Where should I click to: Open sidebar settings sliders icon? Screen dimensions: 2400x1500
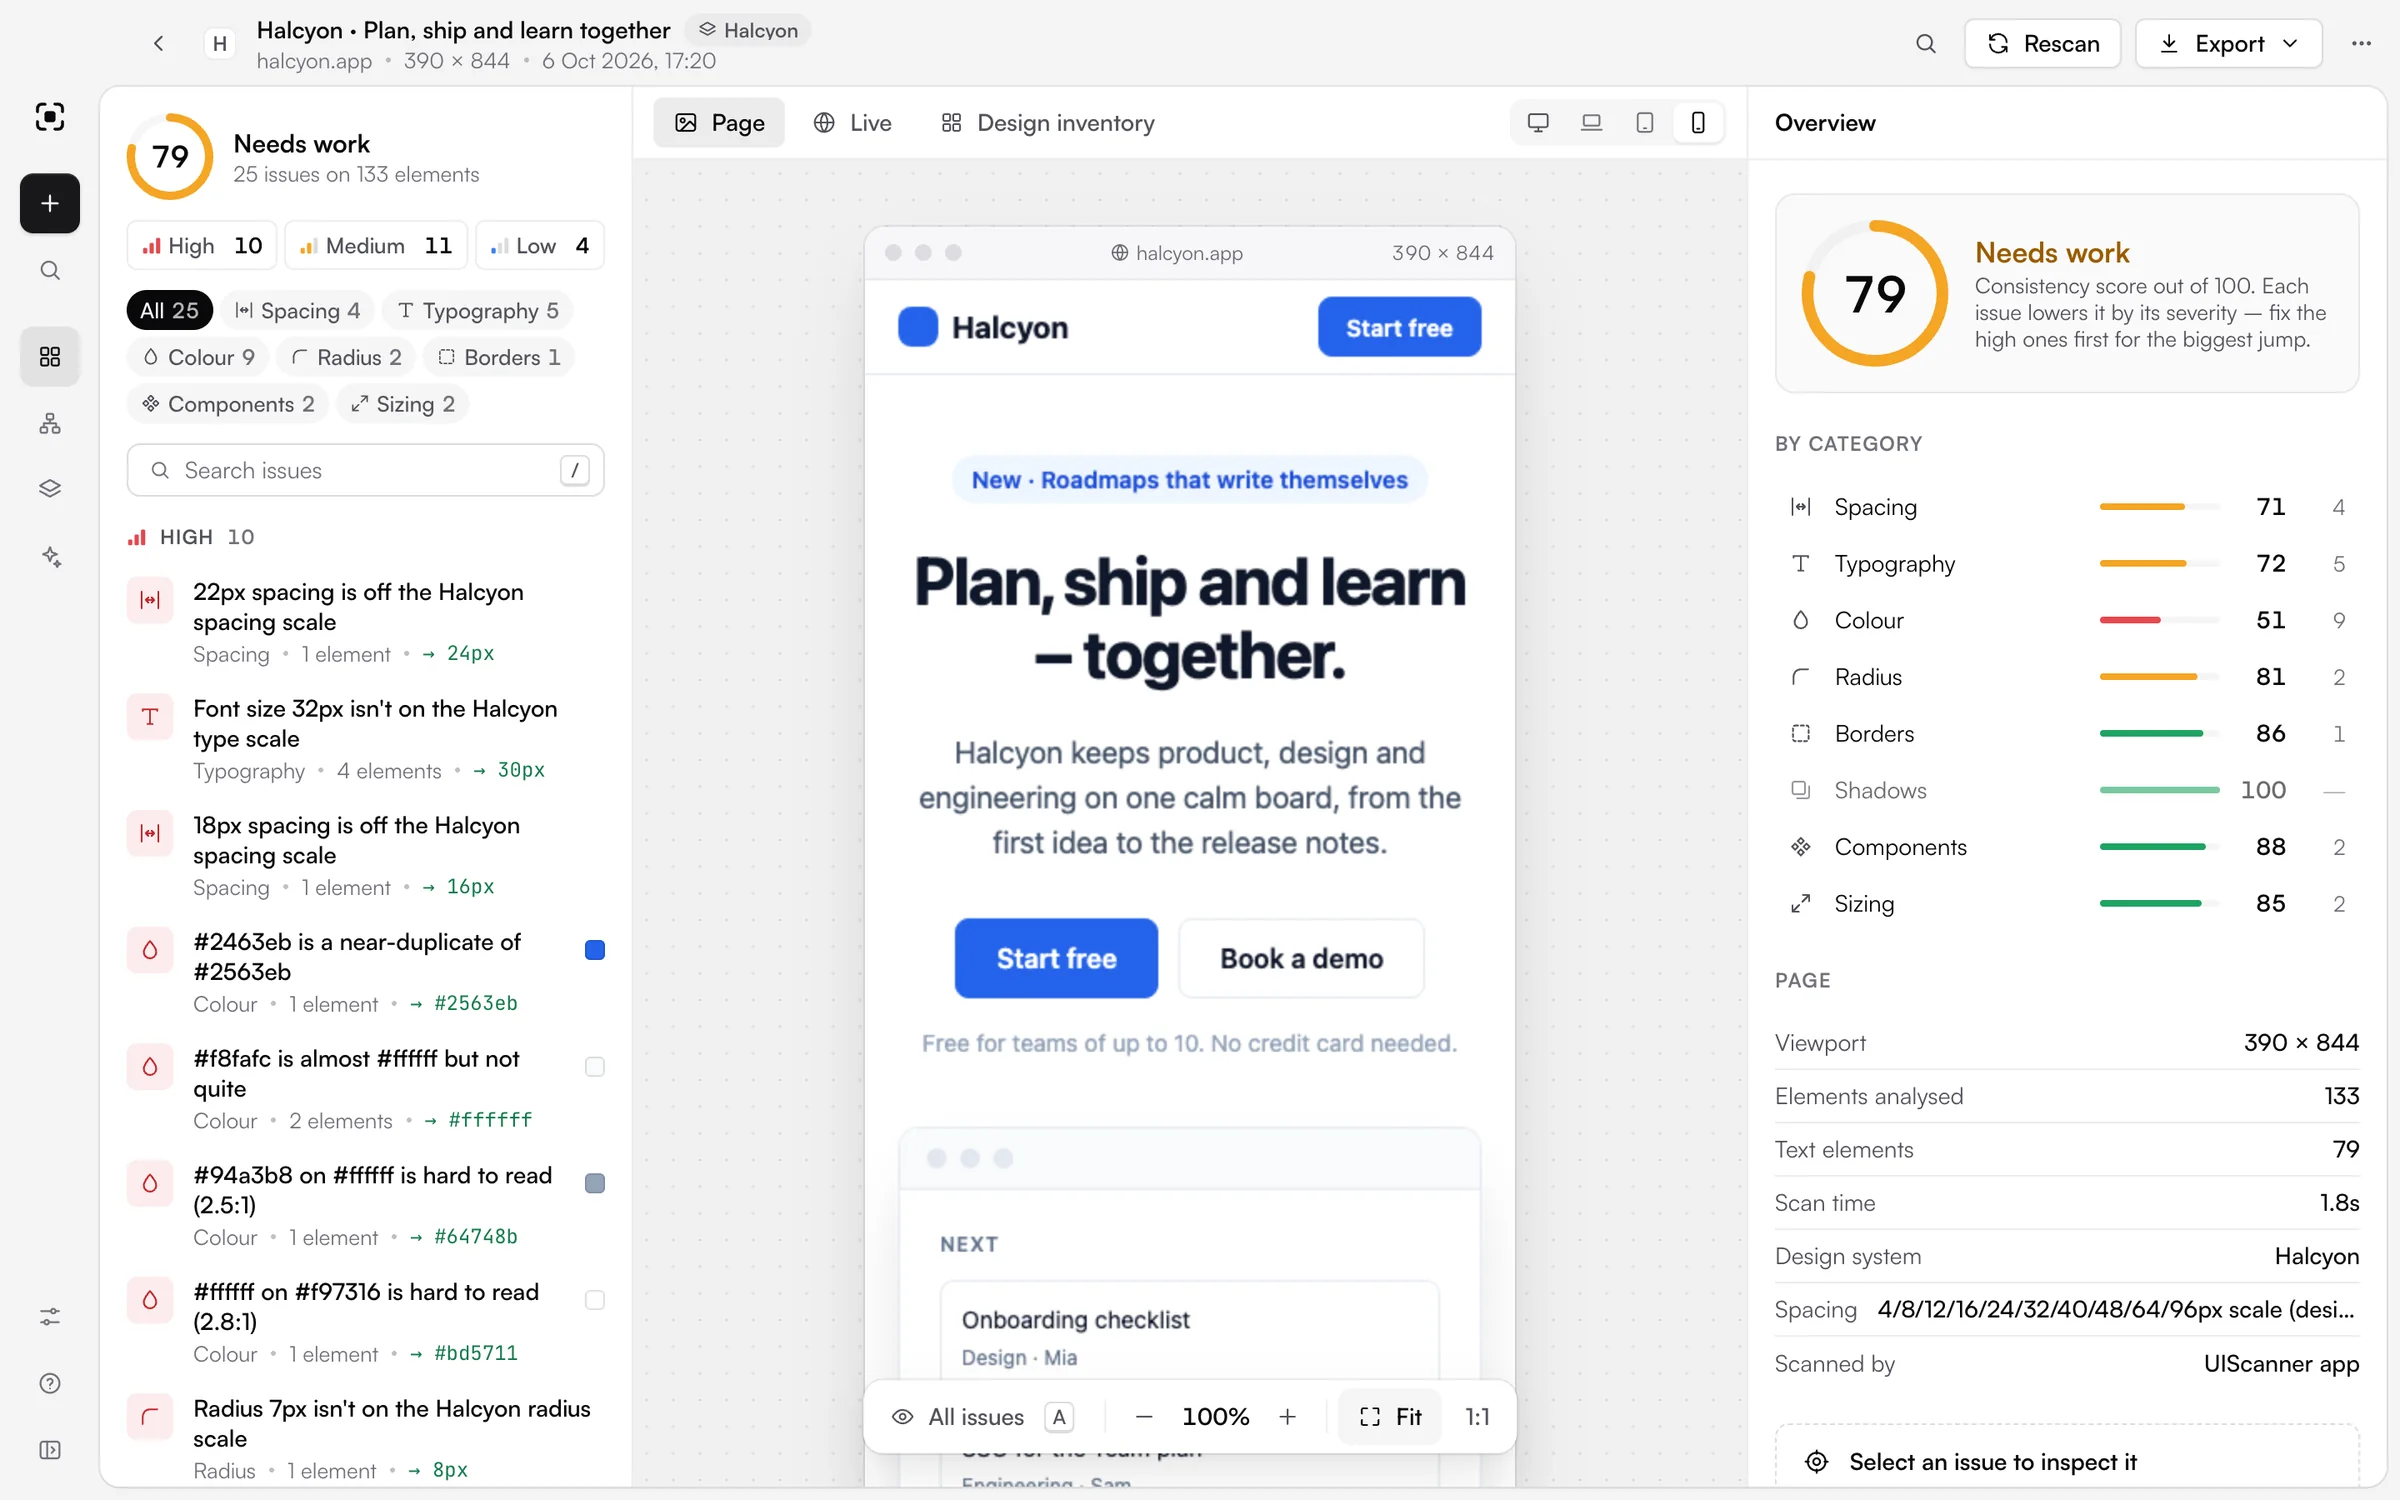click(50, 1316)
